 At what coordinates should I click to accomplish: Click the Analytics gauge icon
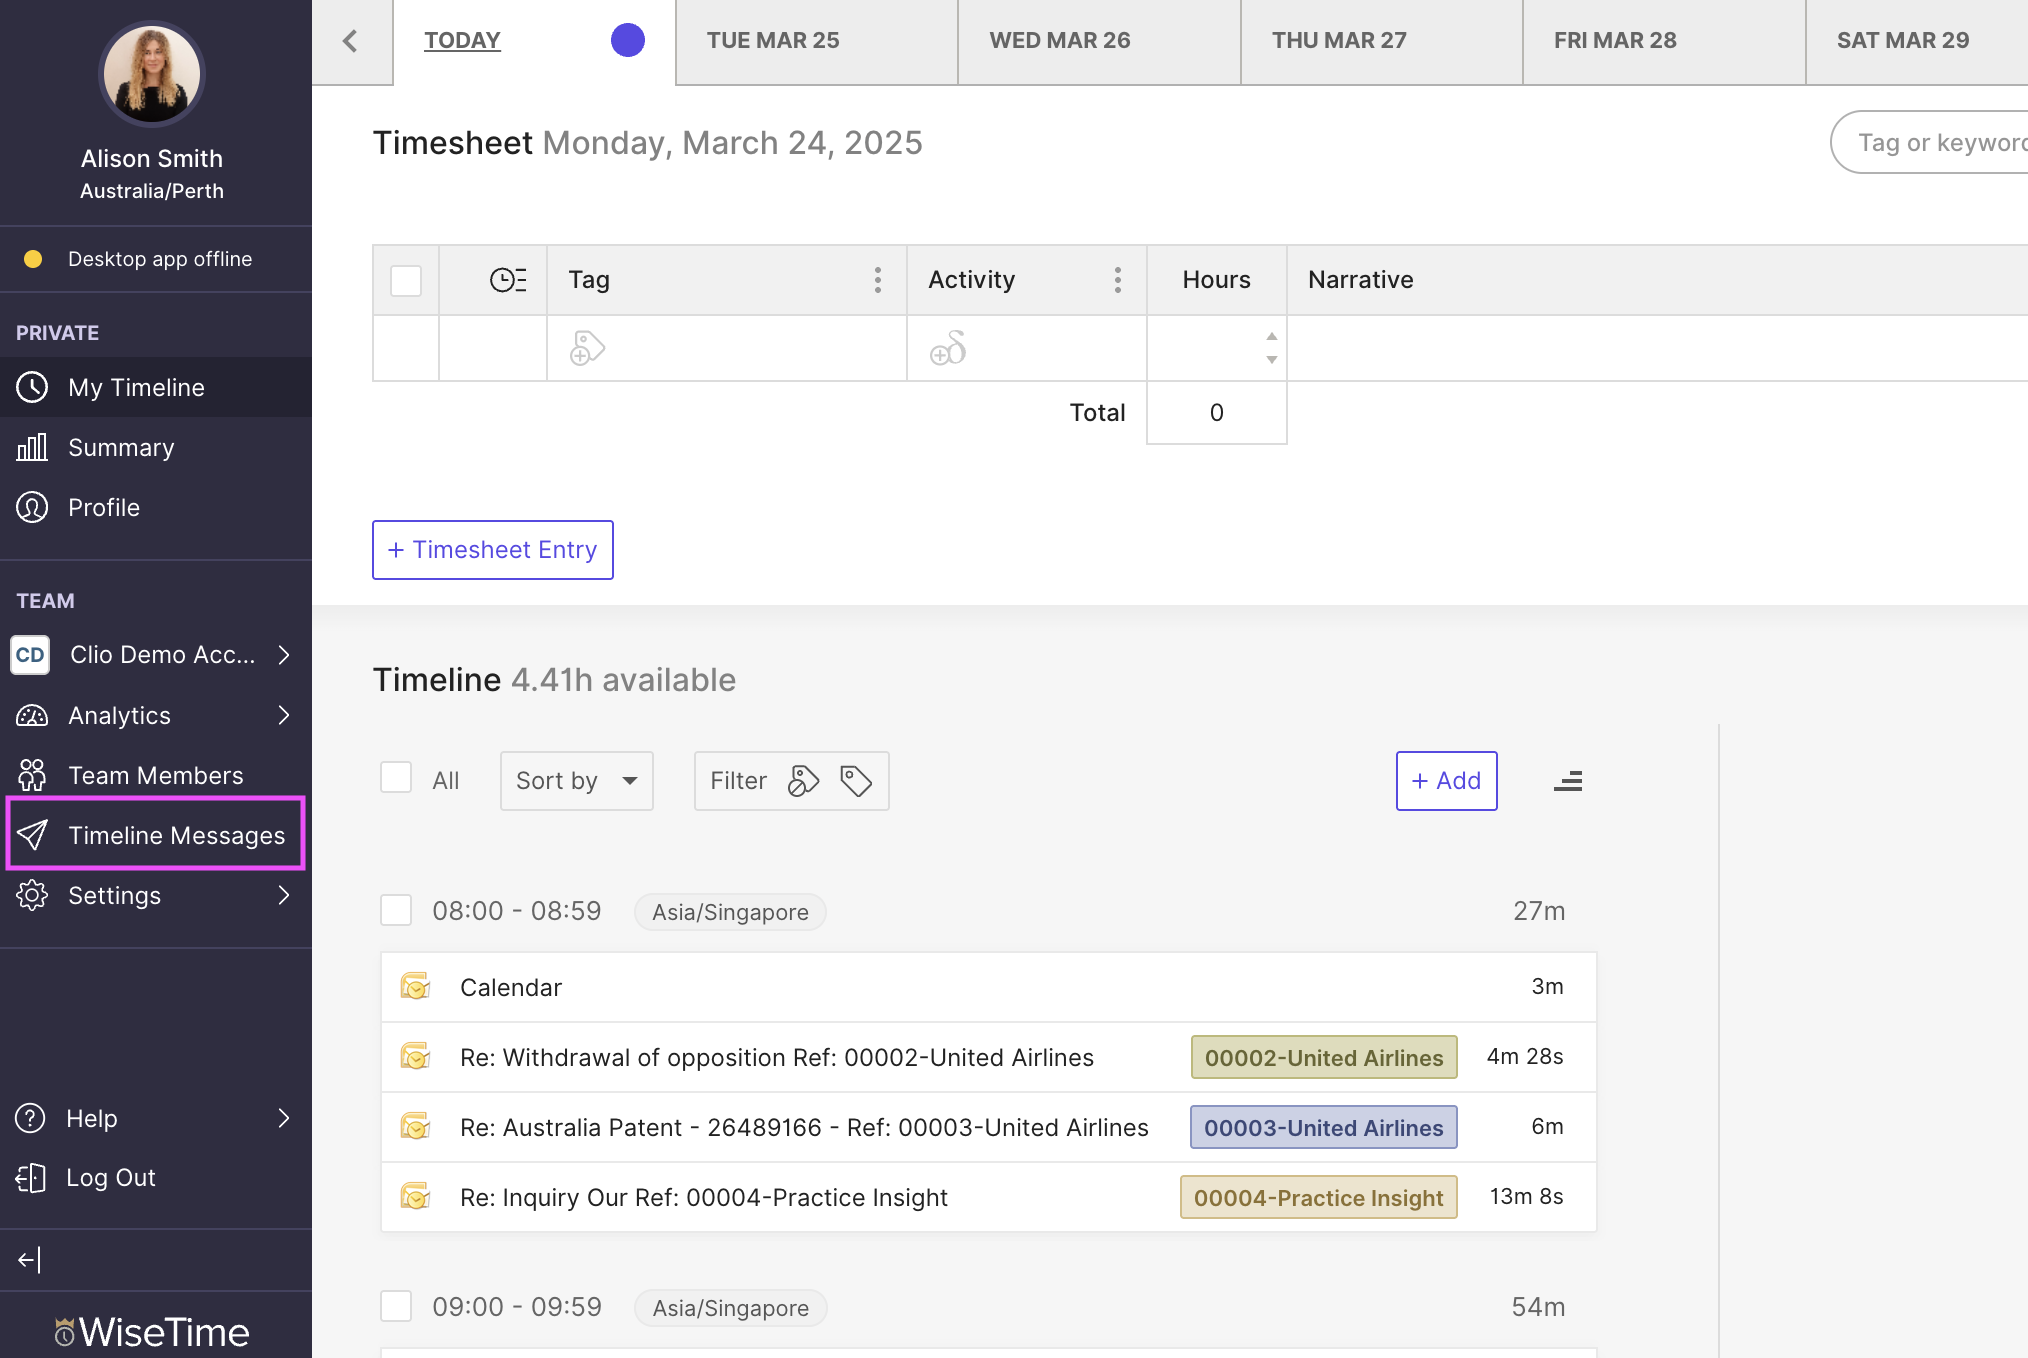point(32,715)
